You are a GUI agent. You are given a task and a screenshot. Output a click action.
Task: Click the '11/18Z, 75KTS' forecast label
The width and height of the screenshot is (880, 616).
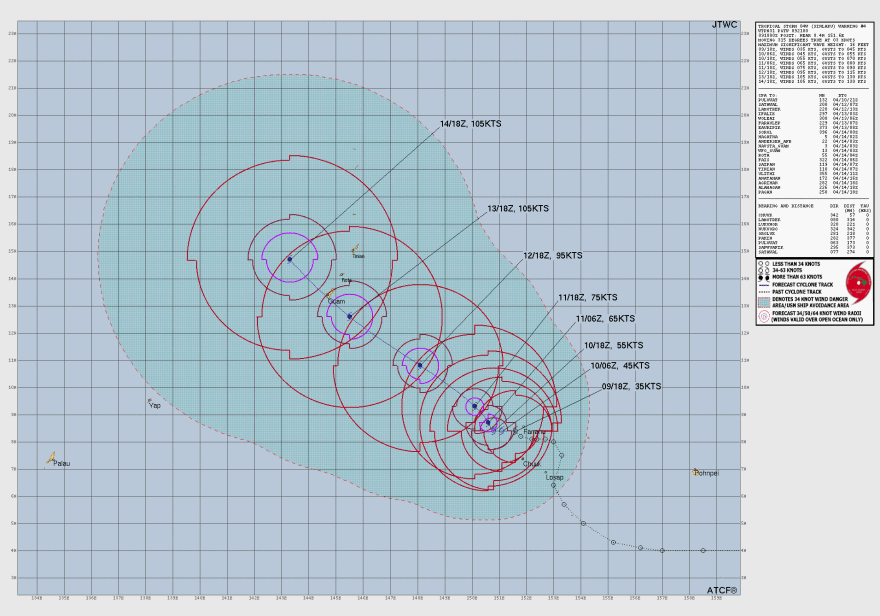(x=590, y=297)
